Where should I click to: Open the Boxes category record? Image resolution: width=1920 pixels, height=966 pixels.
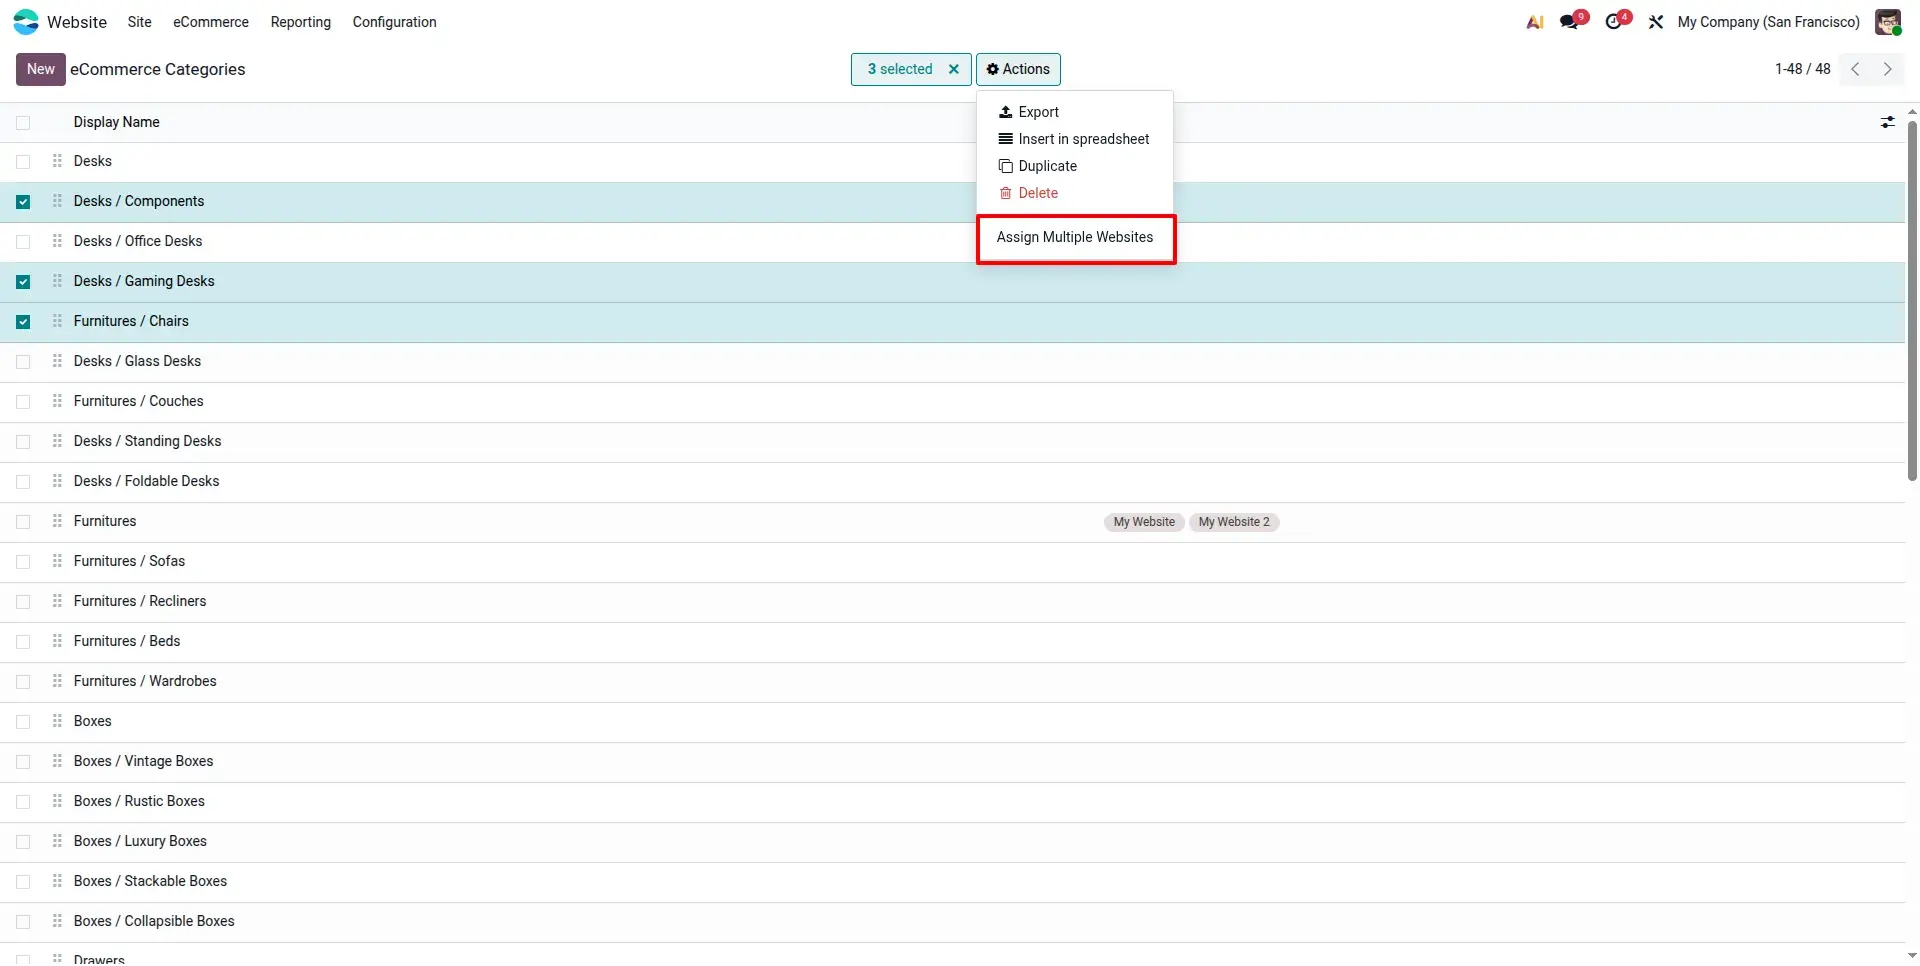(x=92, y=721)
